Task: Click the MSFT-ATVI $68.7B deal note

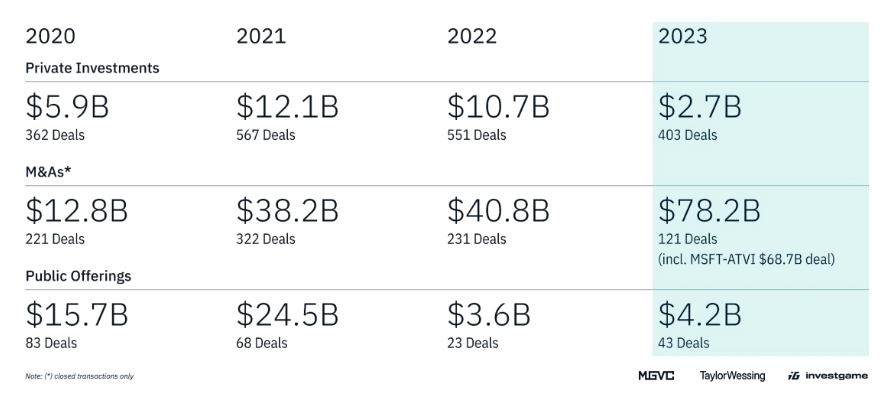Action: (746, 259)
